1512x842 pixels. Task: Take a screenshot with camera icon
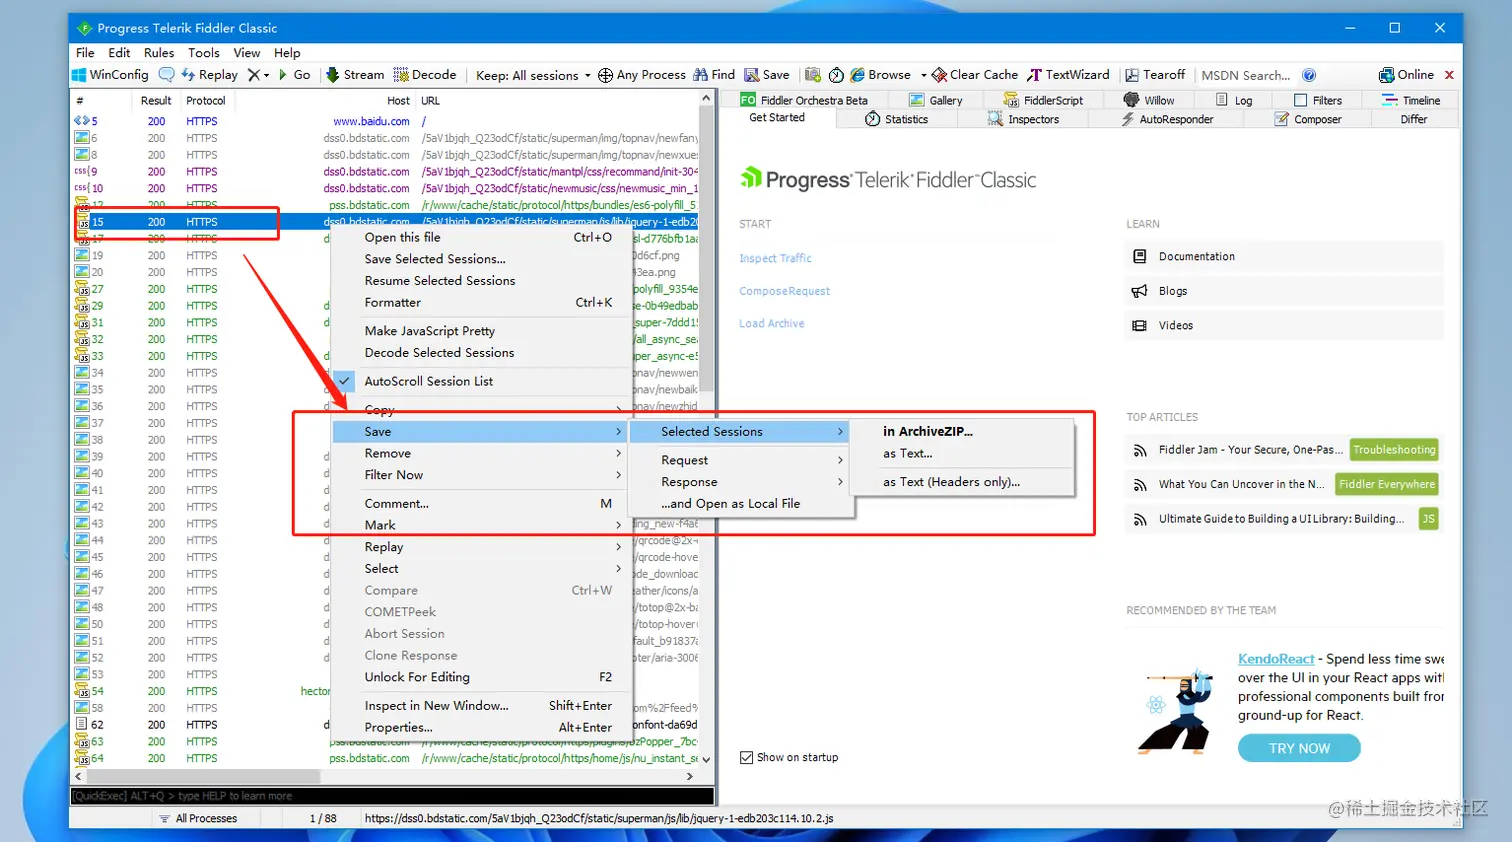pos(813,75)
